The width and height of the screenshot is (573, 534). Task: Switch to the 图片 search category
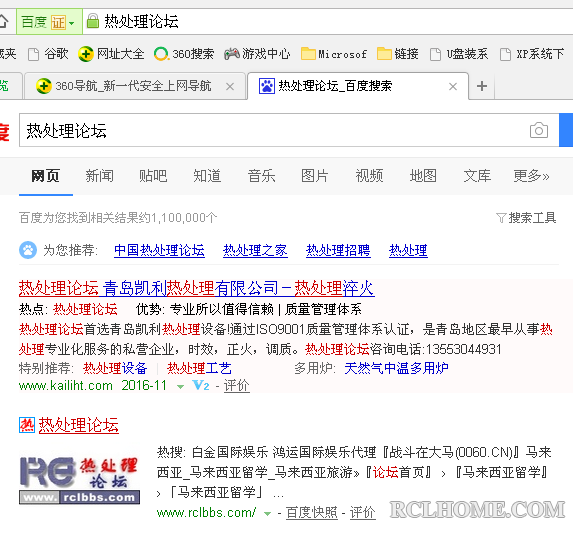315,176
